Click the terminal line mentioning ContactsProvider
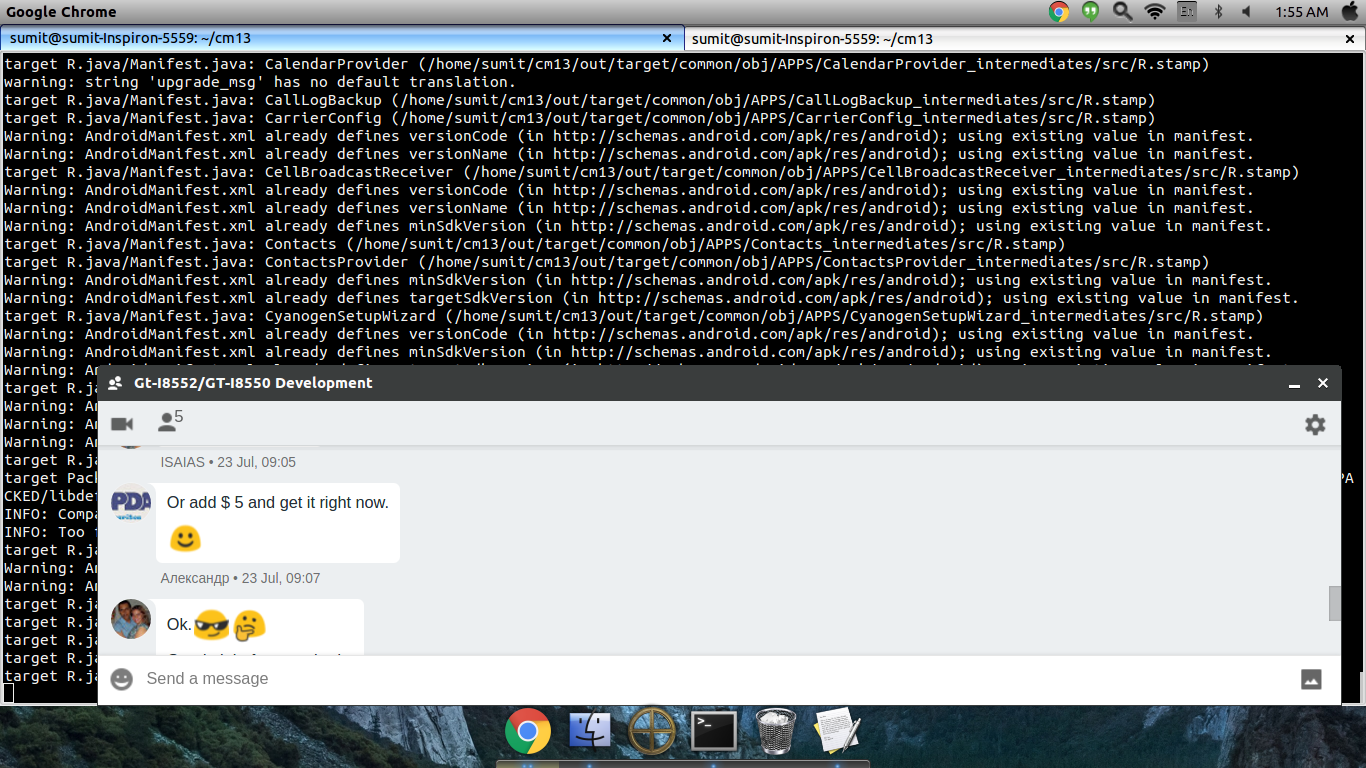1366x768 pixels. pos(607,262)
